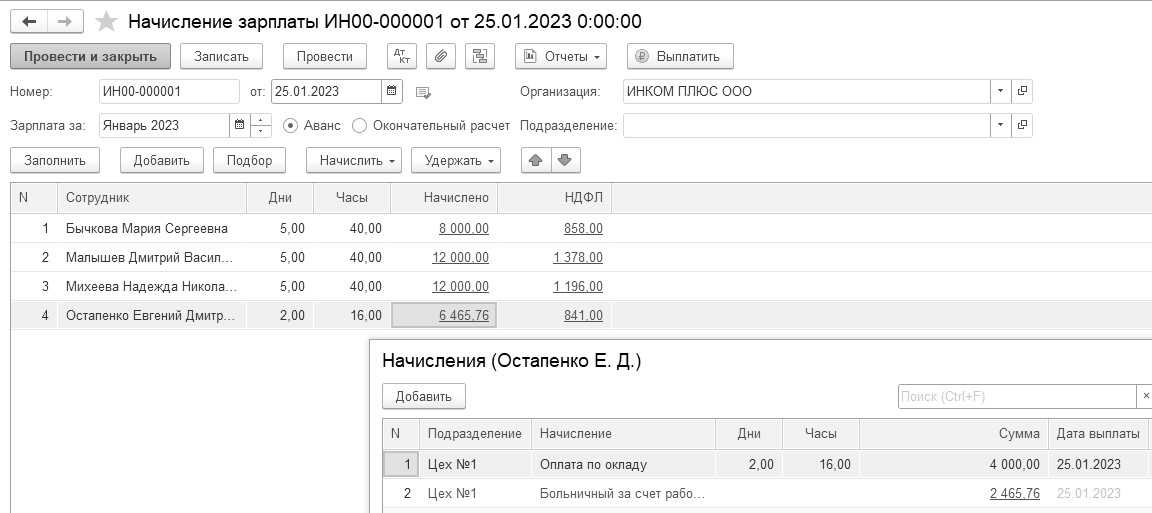Click the Подбор button
This screenshot has width=1152, height=513.
249,160
